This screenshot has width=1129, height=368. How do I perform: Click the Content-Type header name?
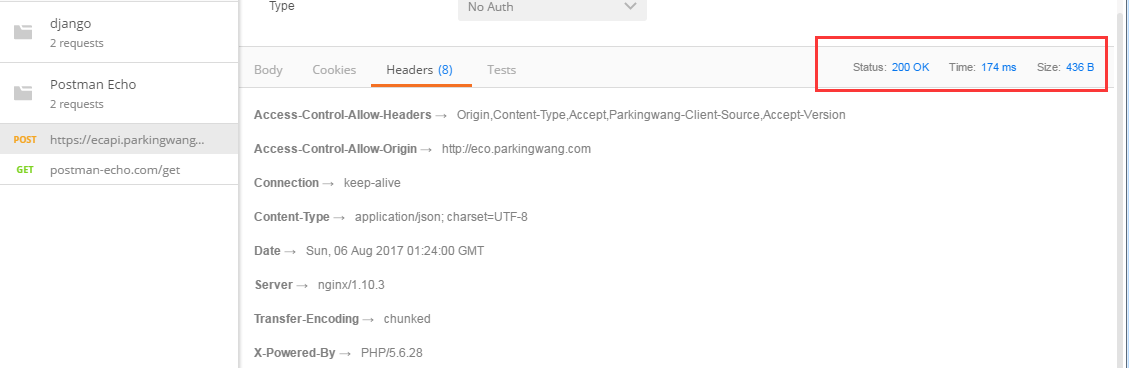click(x=292, y=217)
